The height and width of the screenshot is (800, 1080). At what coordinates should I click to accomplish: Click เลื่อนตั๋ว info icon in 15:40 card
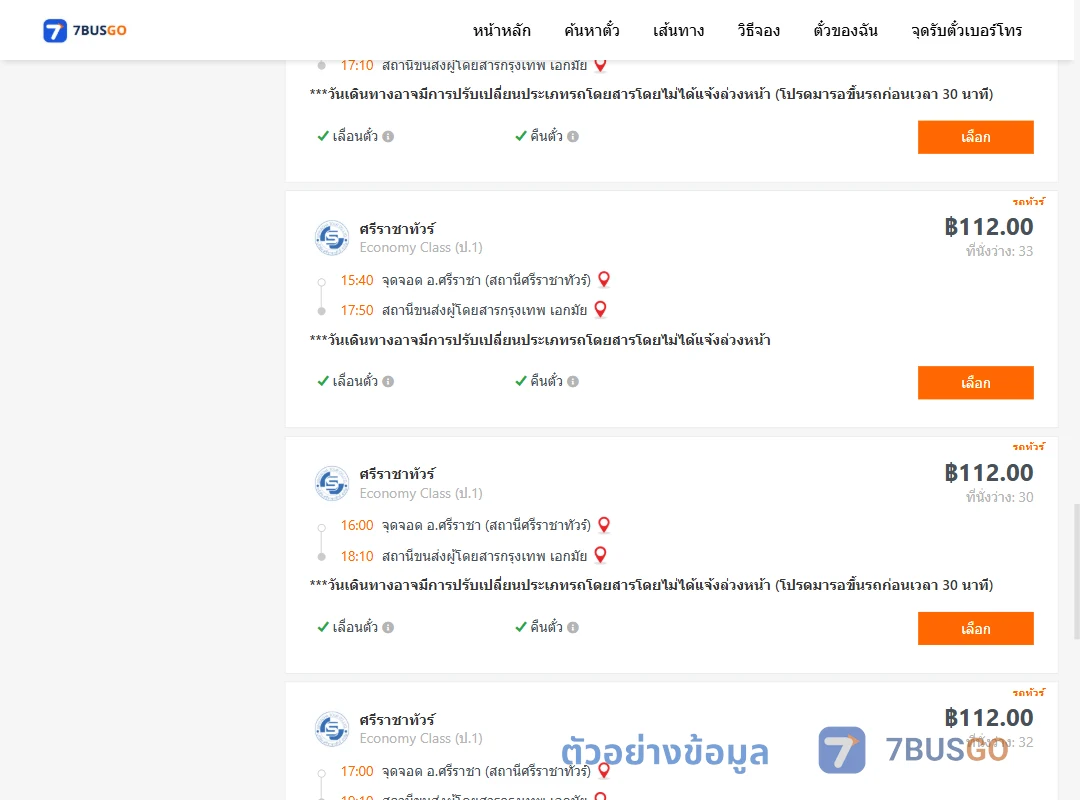click(x=388, y=381)
